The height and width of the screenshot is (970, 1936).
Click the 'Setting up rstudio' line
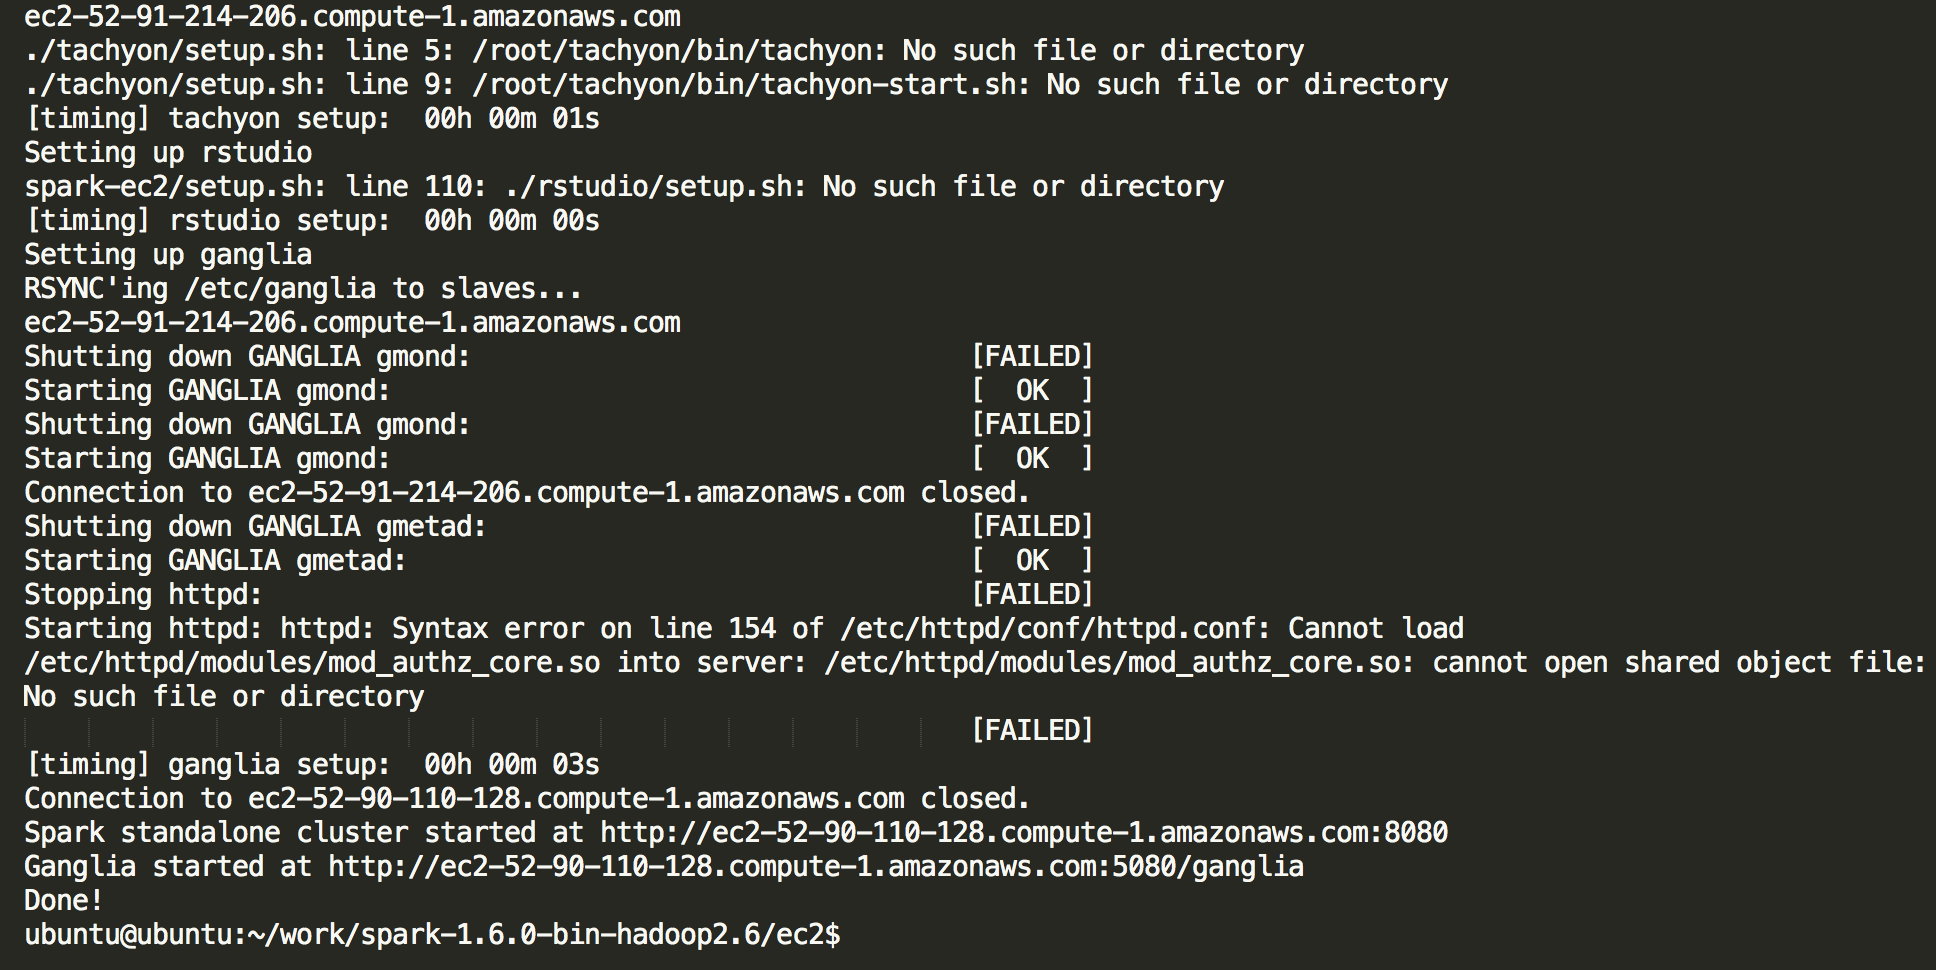tap(168, 153)
